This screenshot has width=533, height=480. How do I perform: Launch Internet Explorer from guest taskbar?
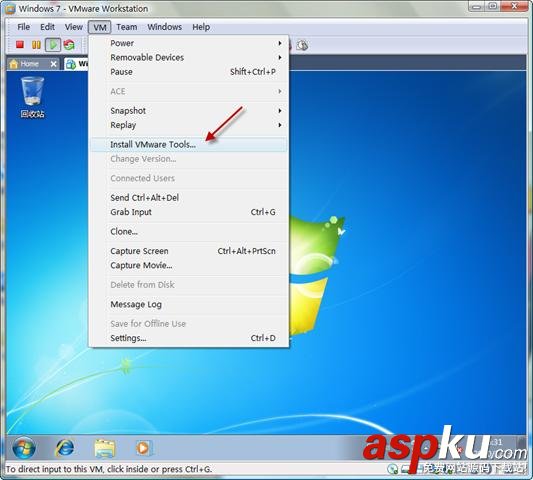(65, 448)
